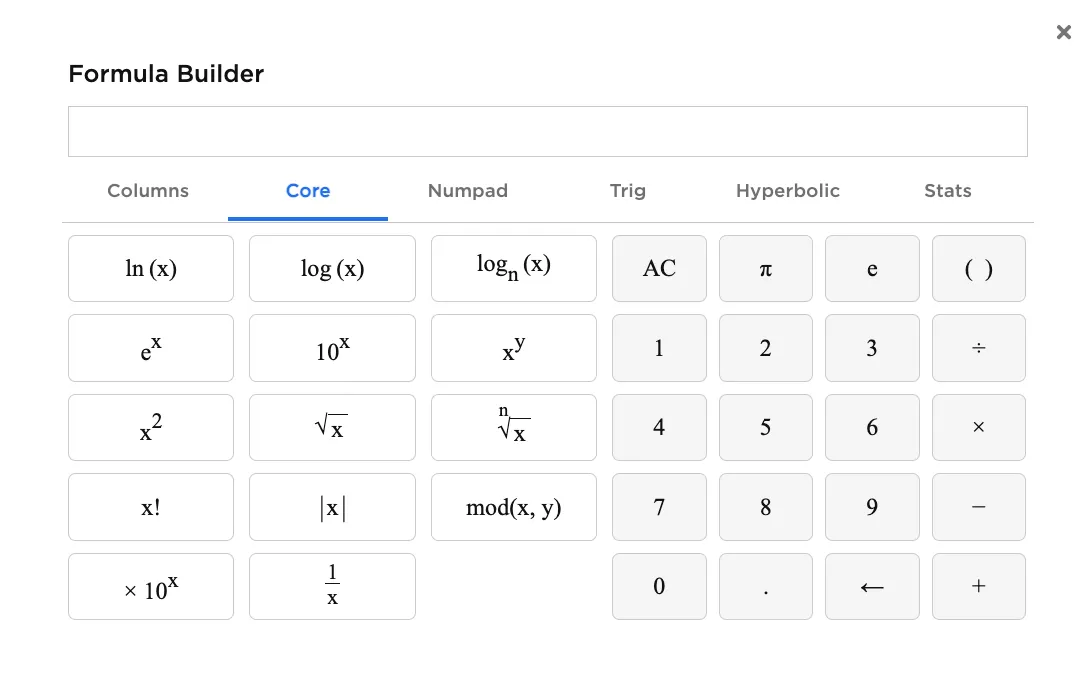Insert Euler's number e

(x=872, y=268)
